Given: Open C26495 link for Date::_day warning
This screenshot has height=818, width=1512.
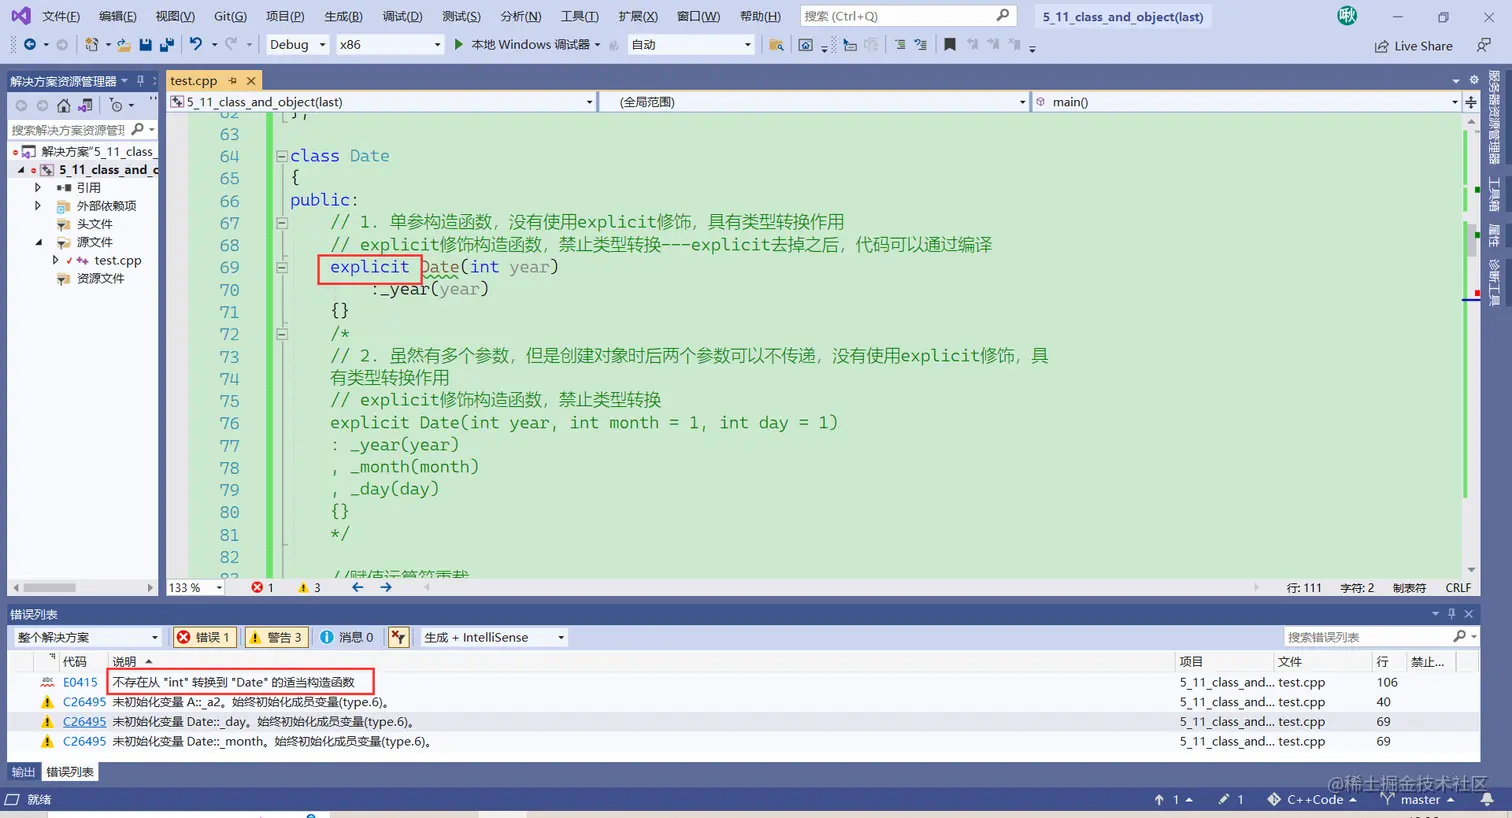Looking at the screenshot, I should point(84,721).
